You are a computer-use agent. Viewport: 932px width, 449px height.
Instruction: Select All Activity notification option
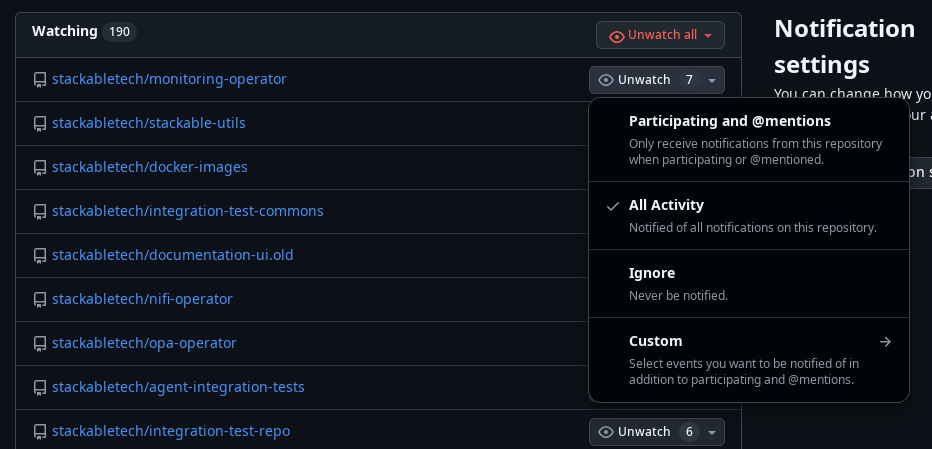[749, 215]
